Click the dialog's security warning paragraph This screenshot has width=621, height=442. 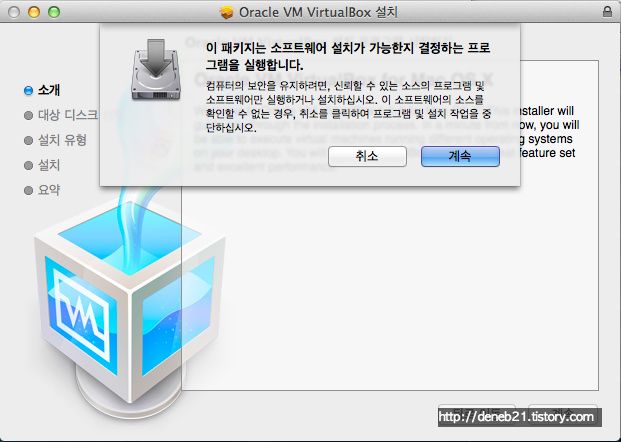click(349, 107)
